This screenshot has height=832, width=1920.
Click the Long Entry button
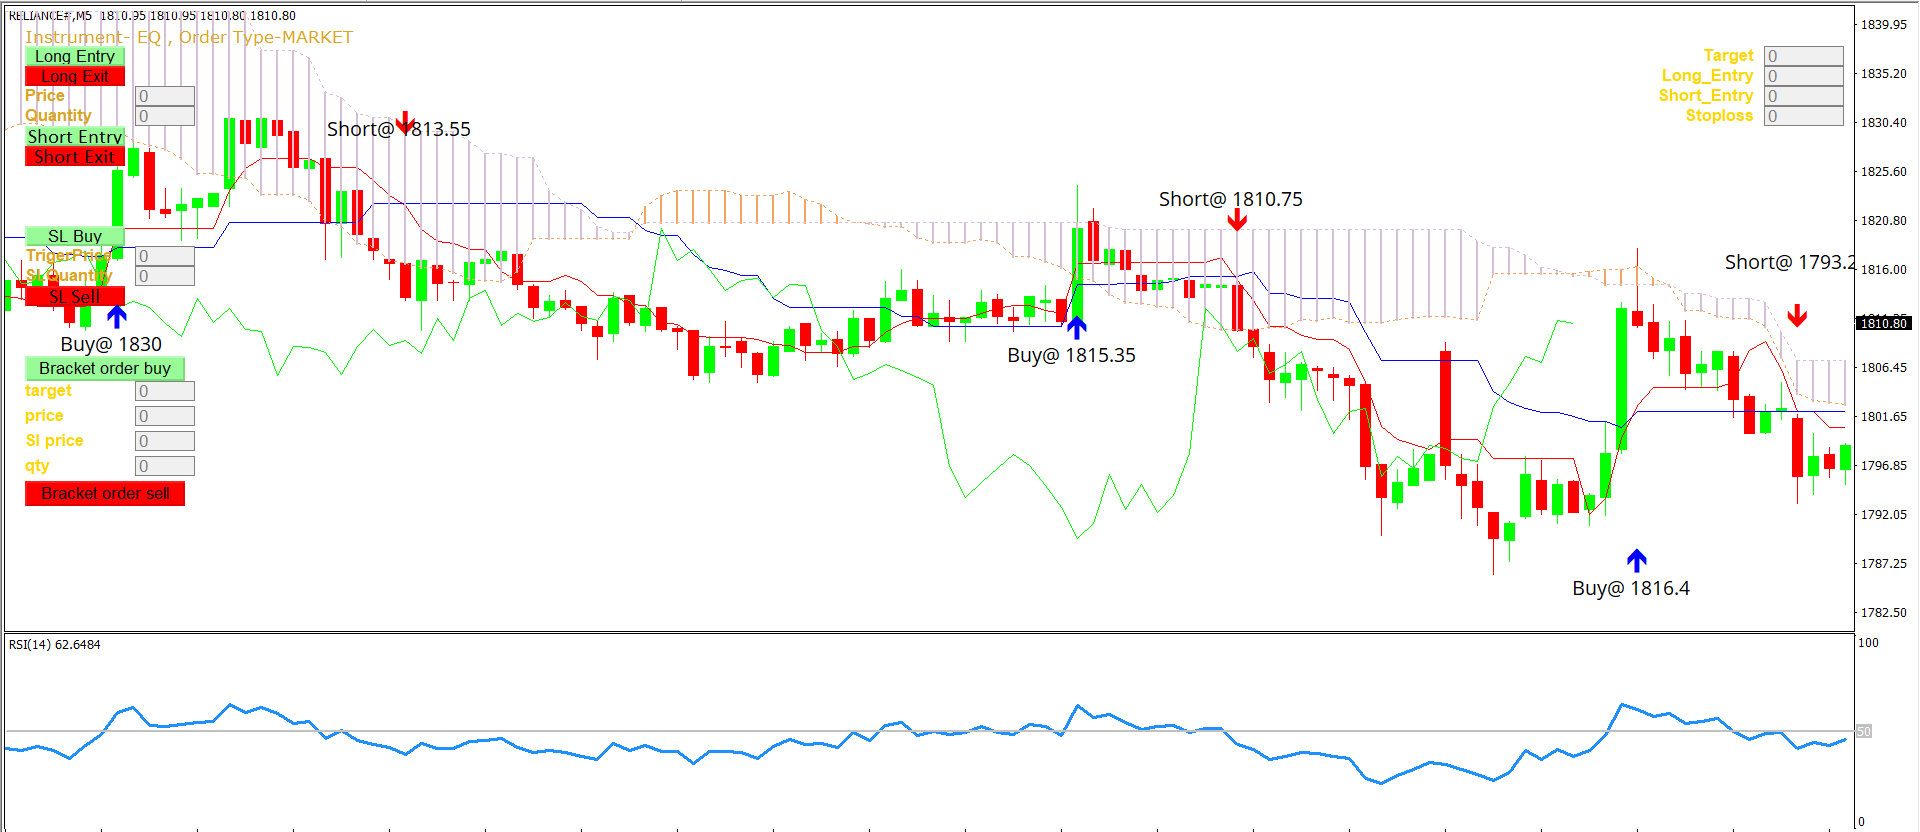(x=75, y=56)
